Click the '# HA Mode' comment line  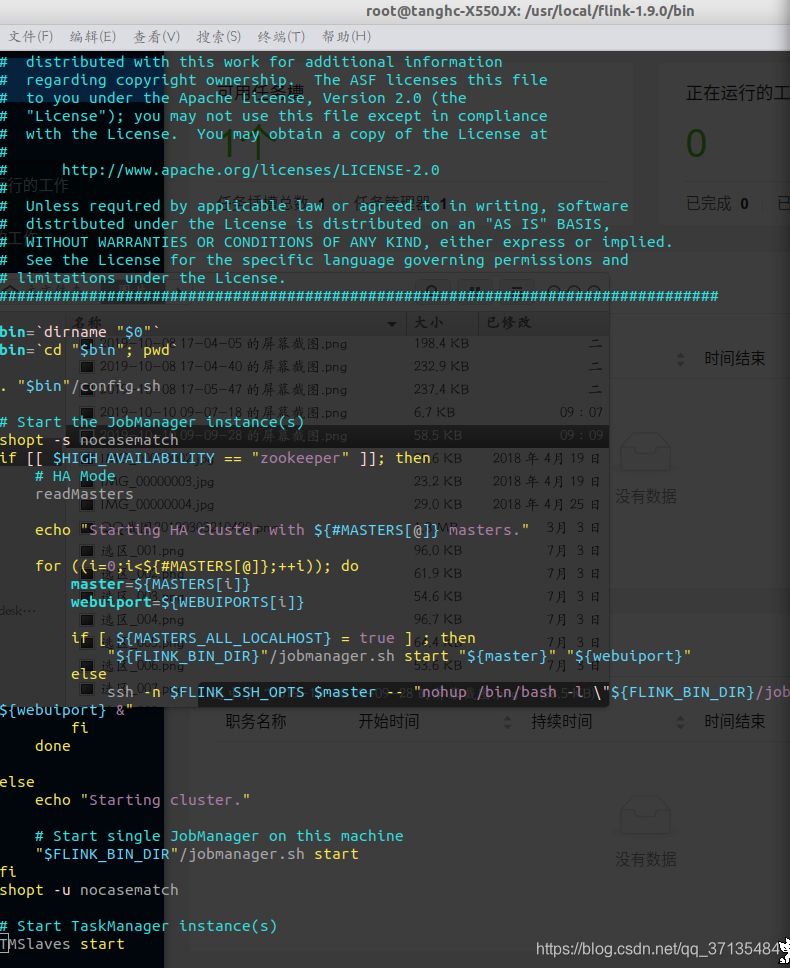tap(75, 477)
